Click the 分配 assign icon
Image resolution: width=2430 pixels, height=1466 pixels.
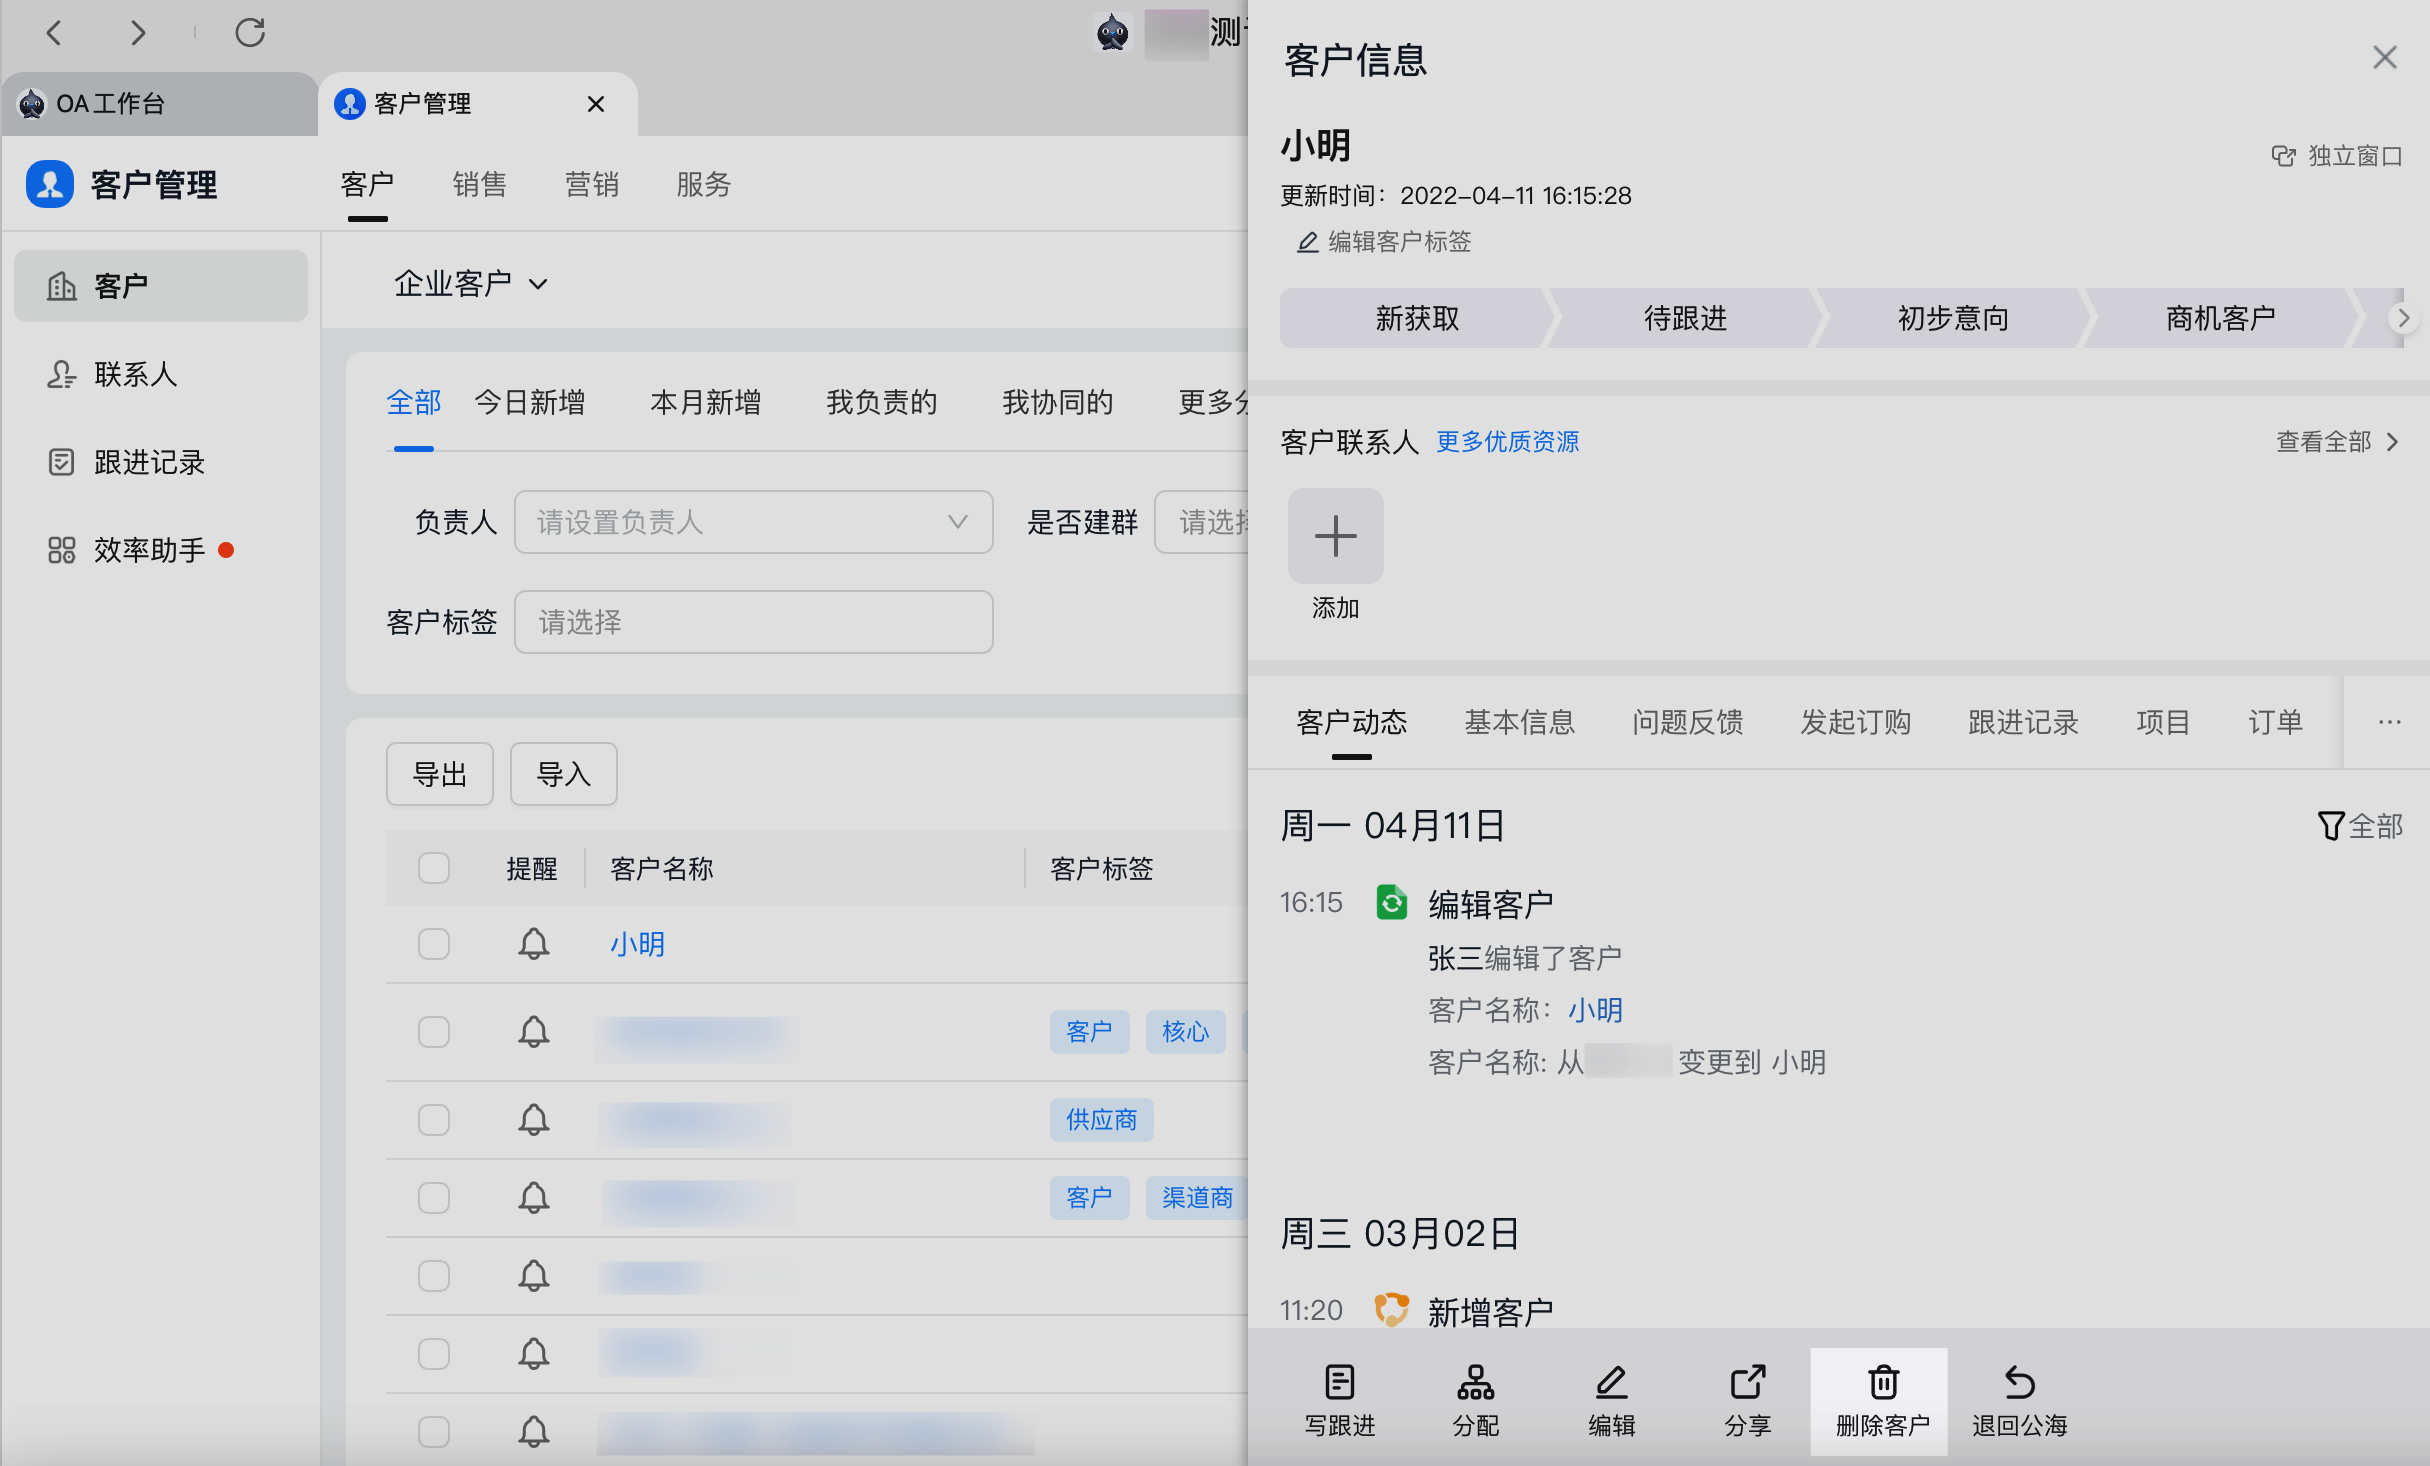pos(1475,1383)
